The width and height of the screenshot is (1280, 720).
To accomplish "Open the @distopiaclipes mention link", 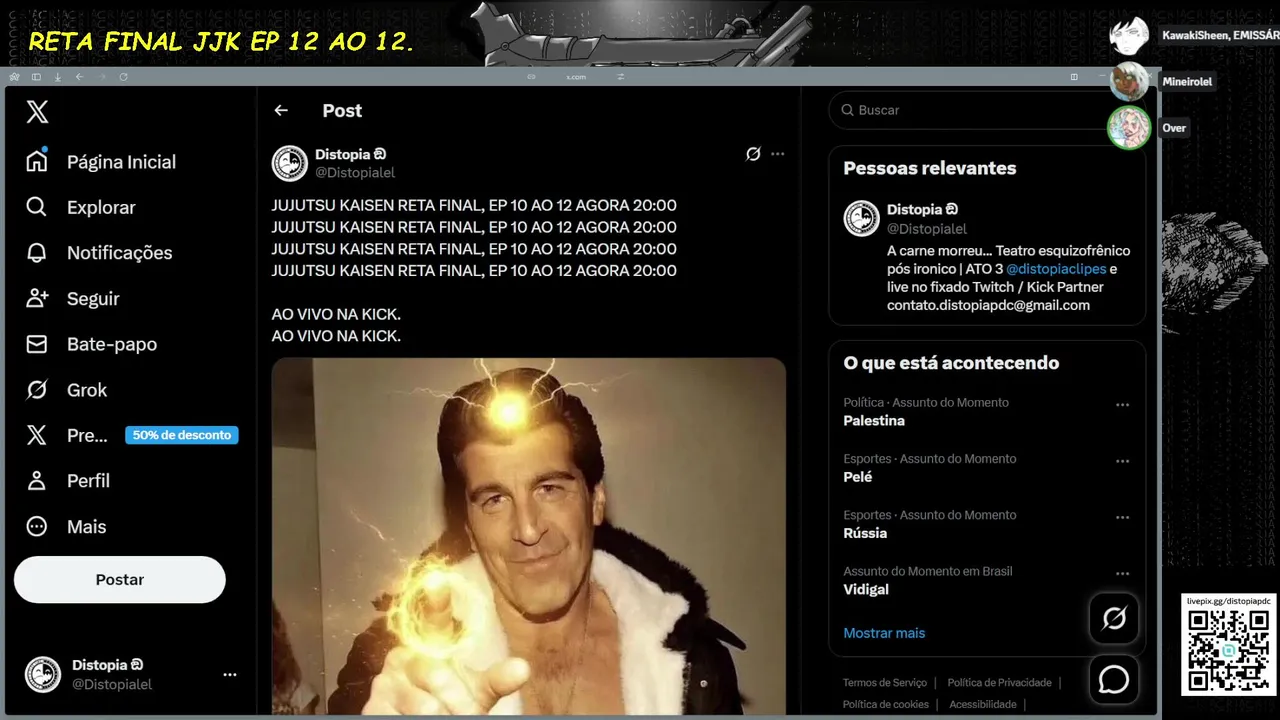I will pyautogui.click(x=1057, y=269).
